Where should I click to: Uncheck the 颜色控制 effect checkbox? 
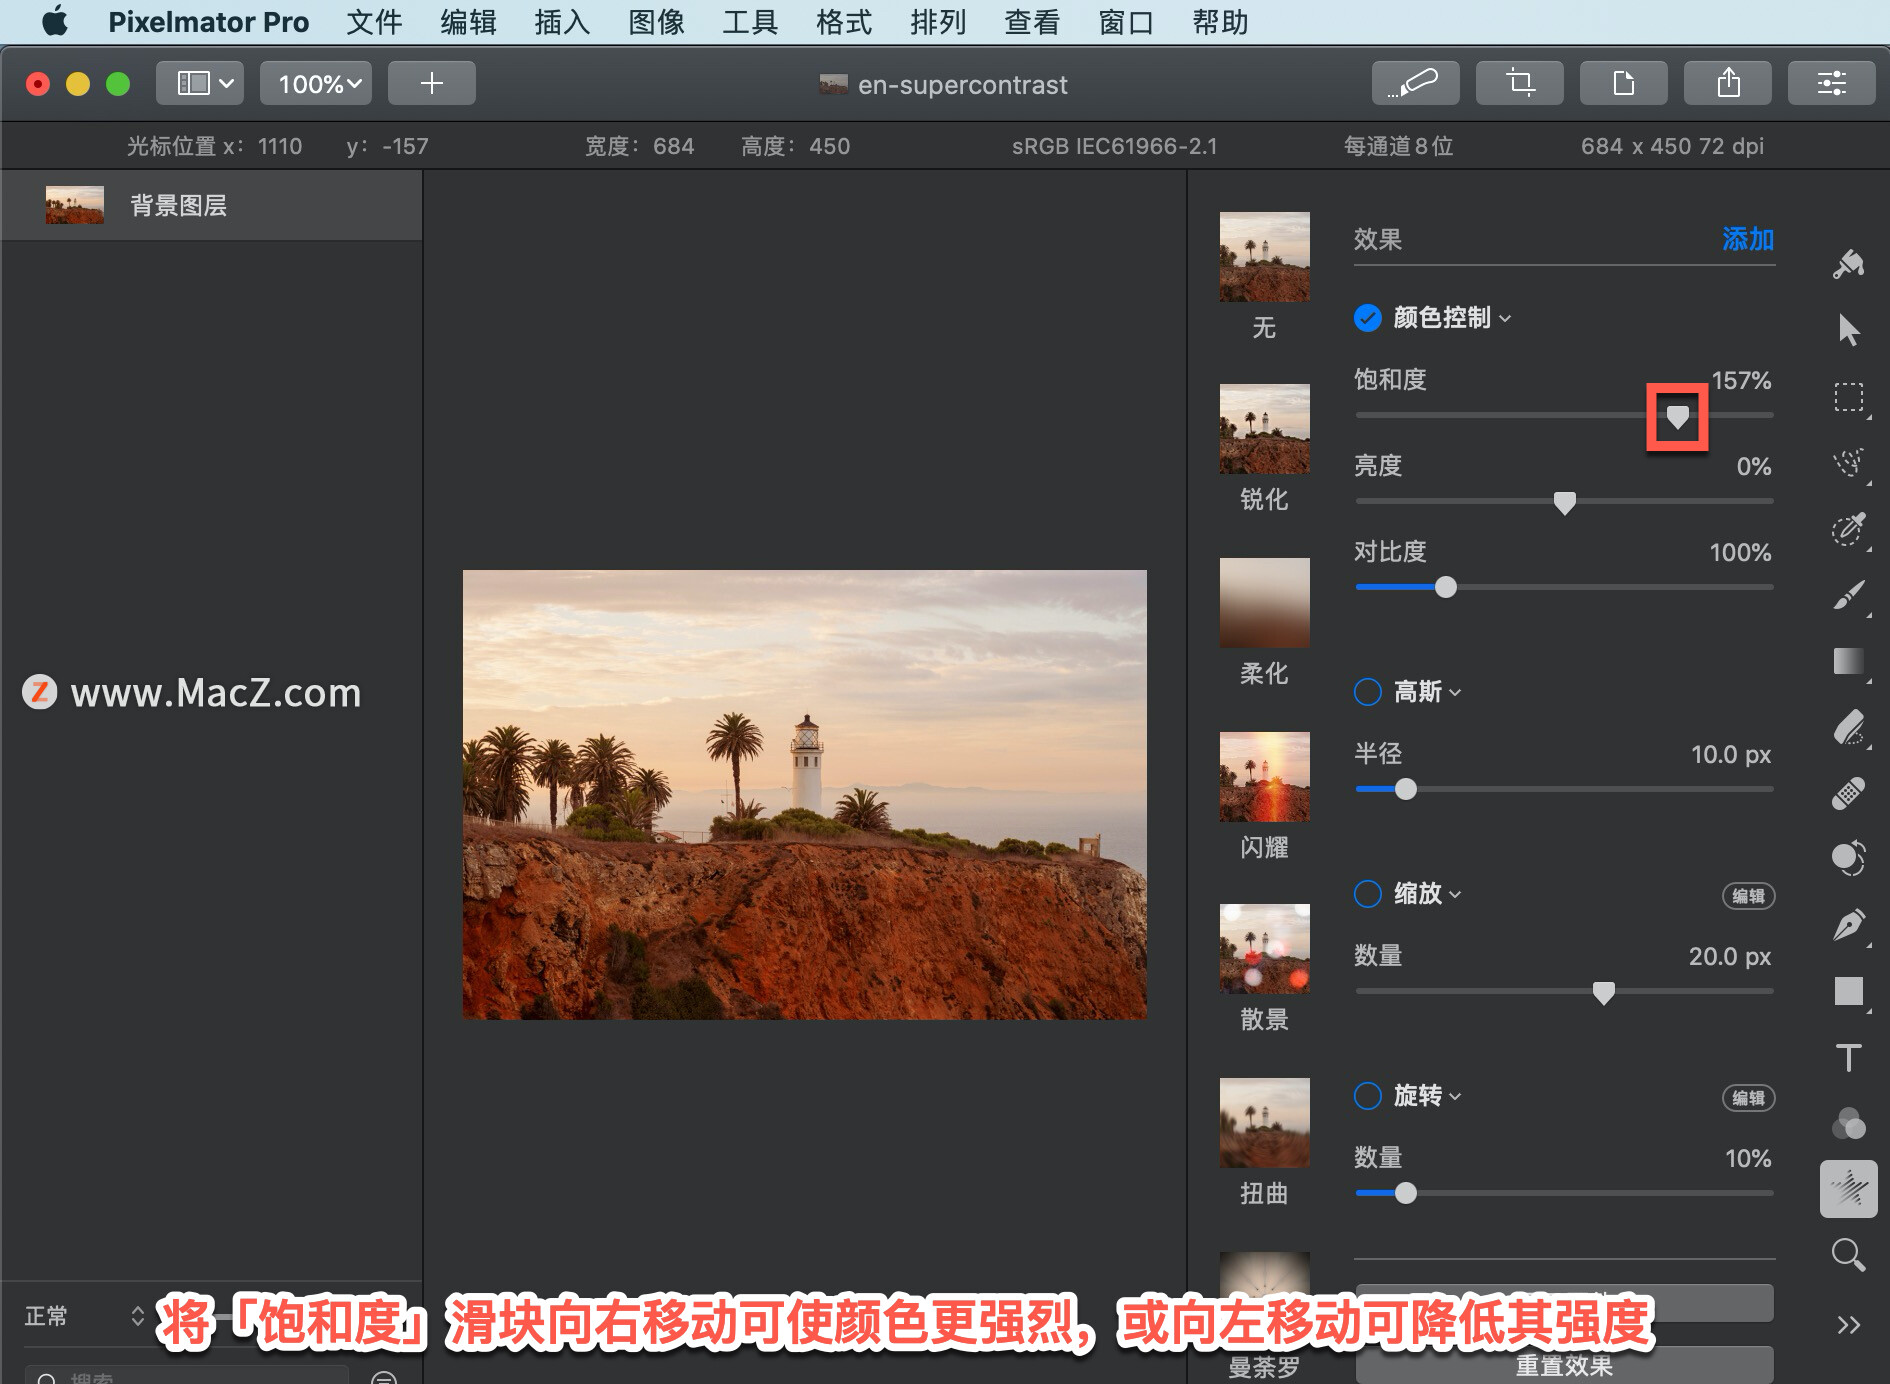[1367, 318]
